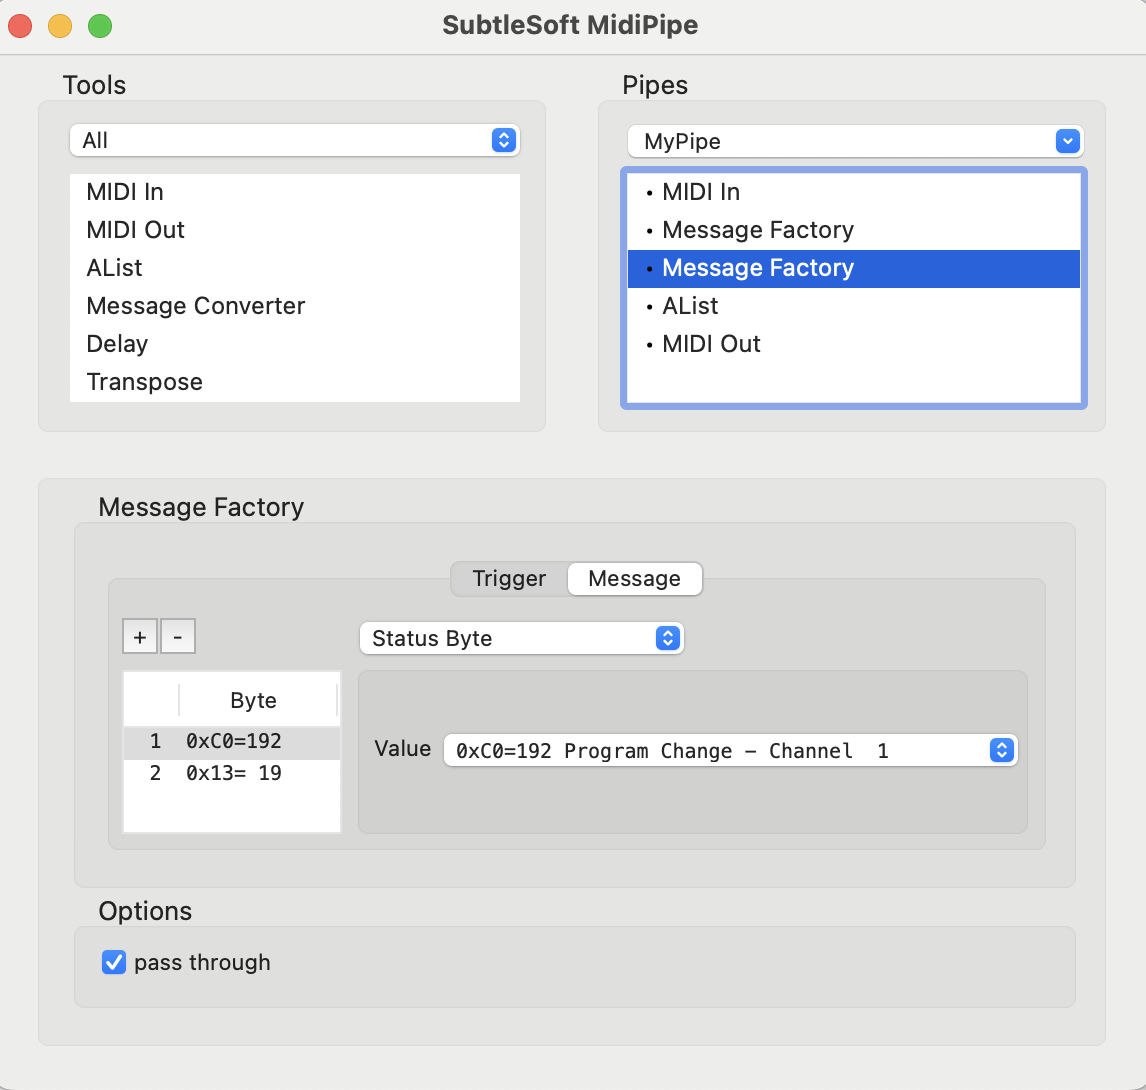Select MIDI Out in the Pipes list
Screen dimensions: 1146x1090
[711, 344]
